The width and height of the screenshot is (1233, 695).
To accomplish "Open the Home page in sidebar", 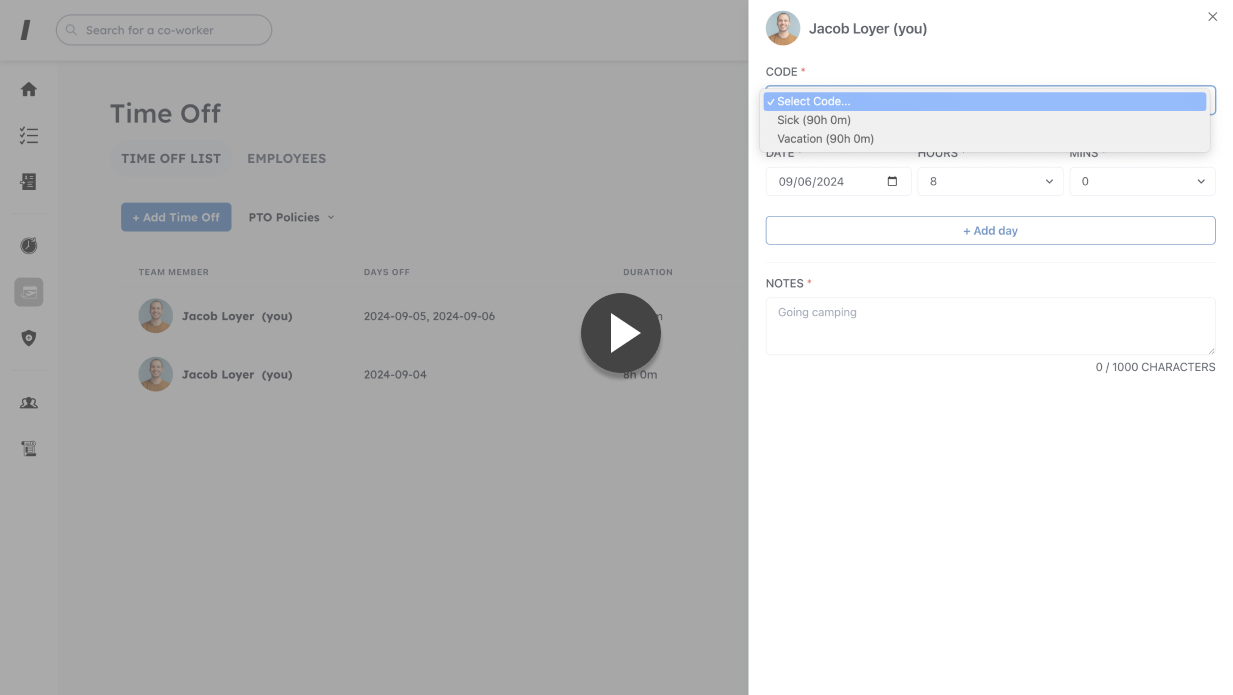I will (29, 89).
